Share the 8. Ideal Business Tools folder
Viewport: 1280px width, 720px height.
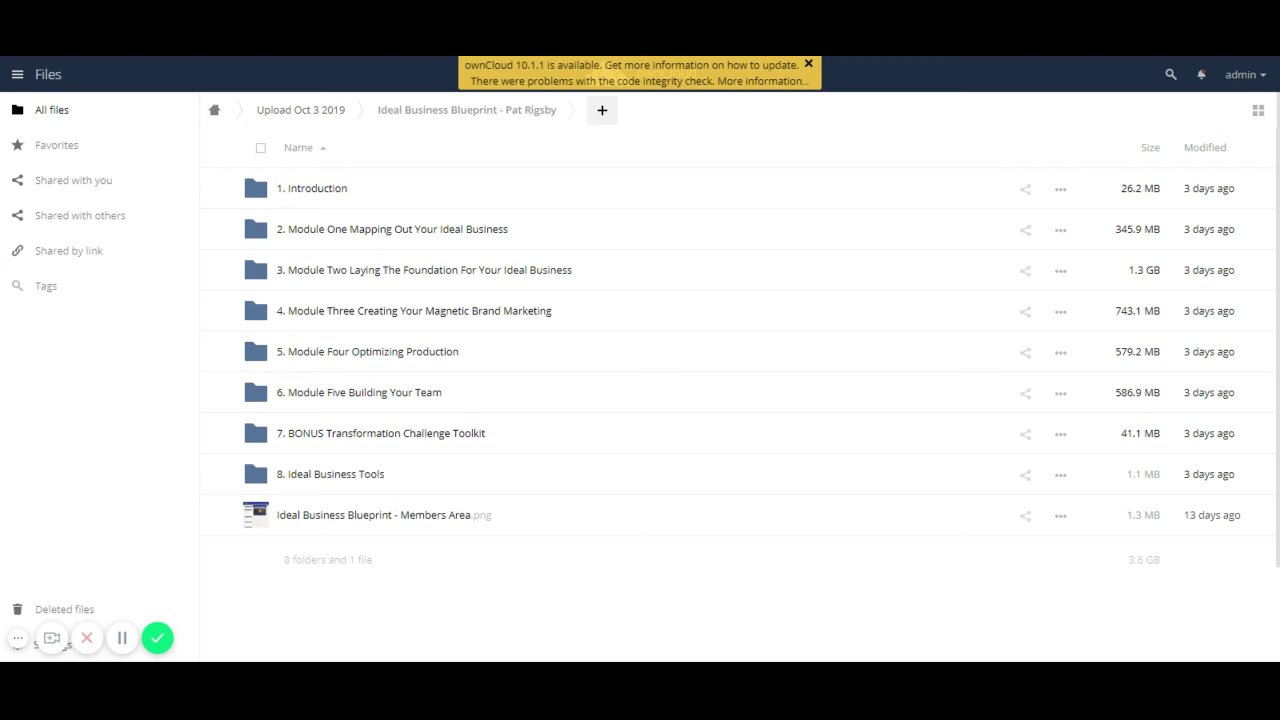tap(1025, 475)
